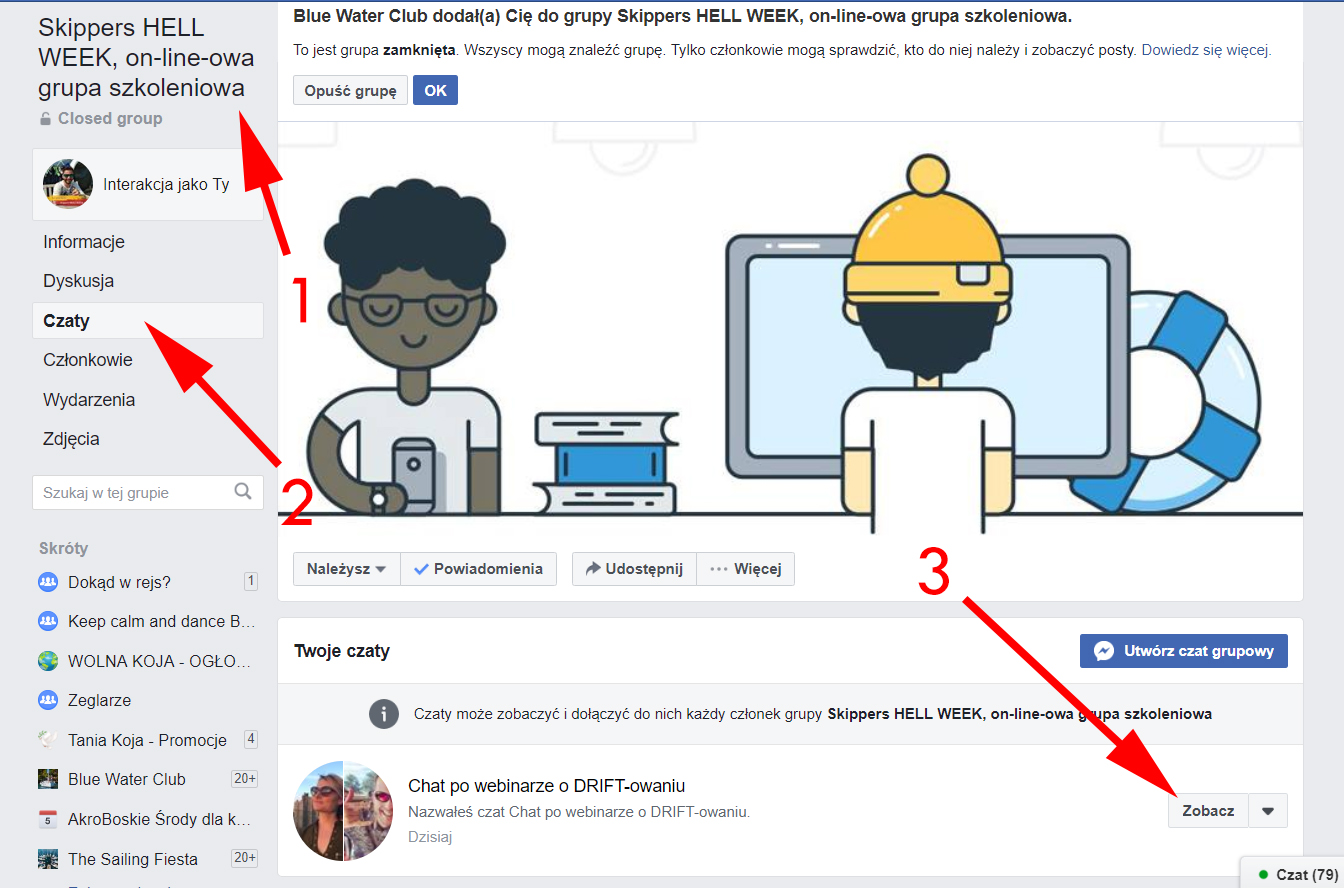The image size is (1344, 888).
Task: Open the WOLNA KOJA - OGŁO... shortcut
Action: coord(159,661)
